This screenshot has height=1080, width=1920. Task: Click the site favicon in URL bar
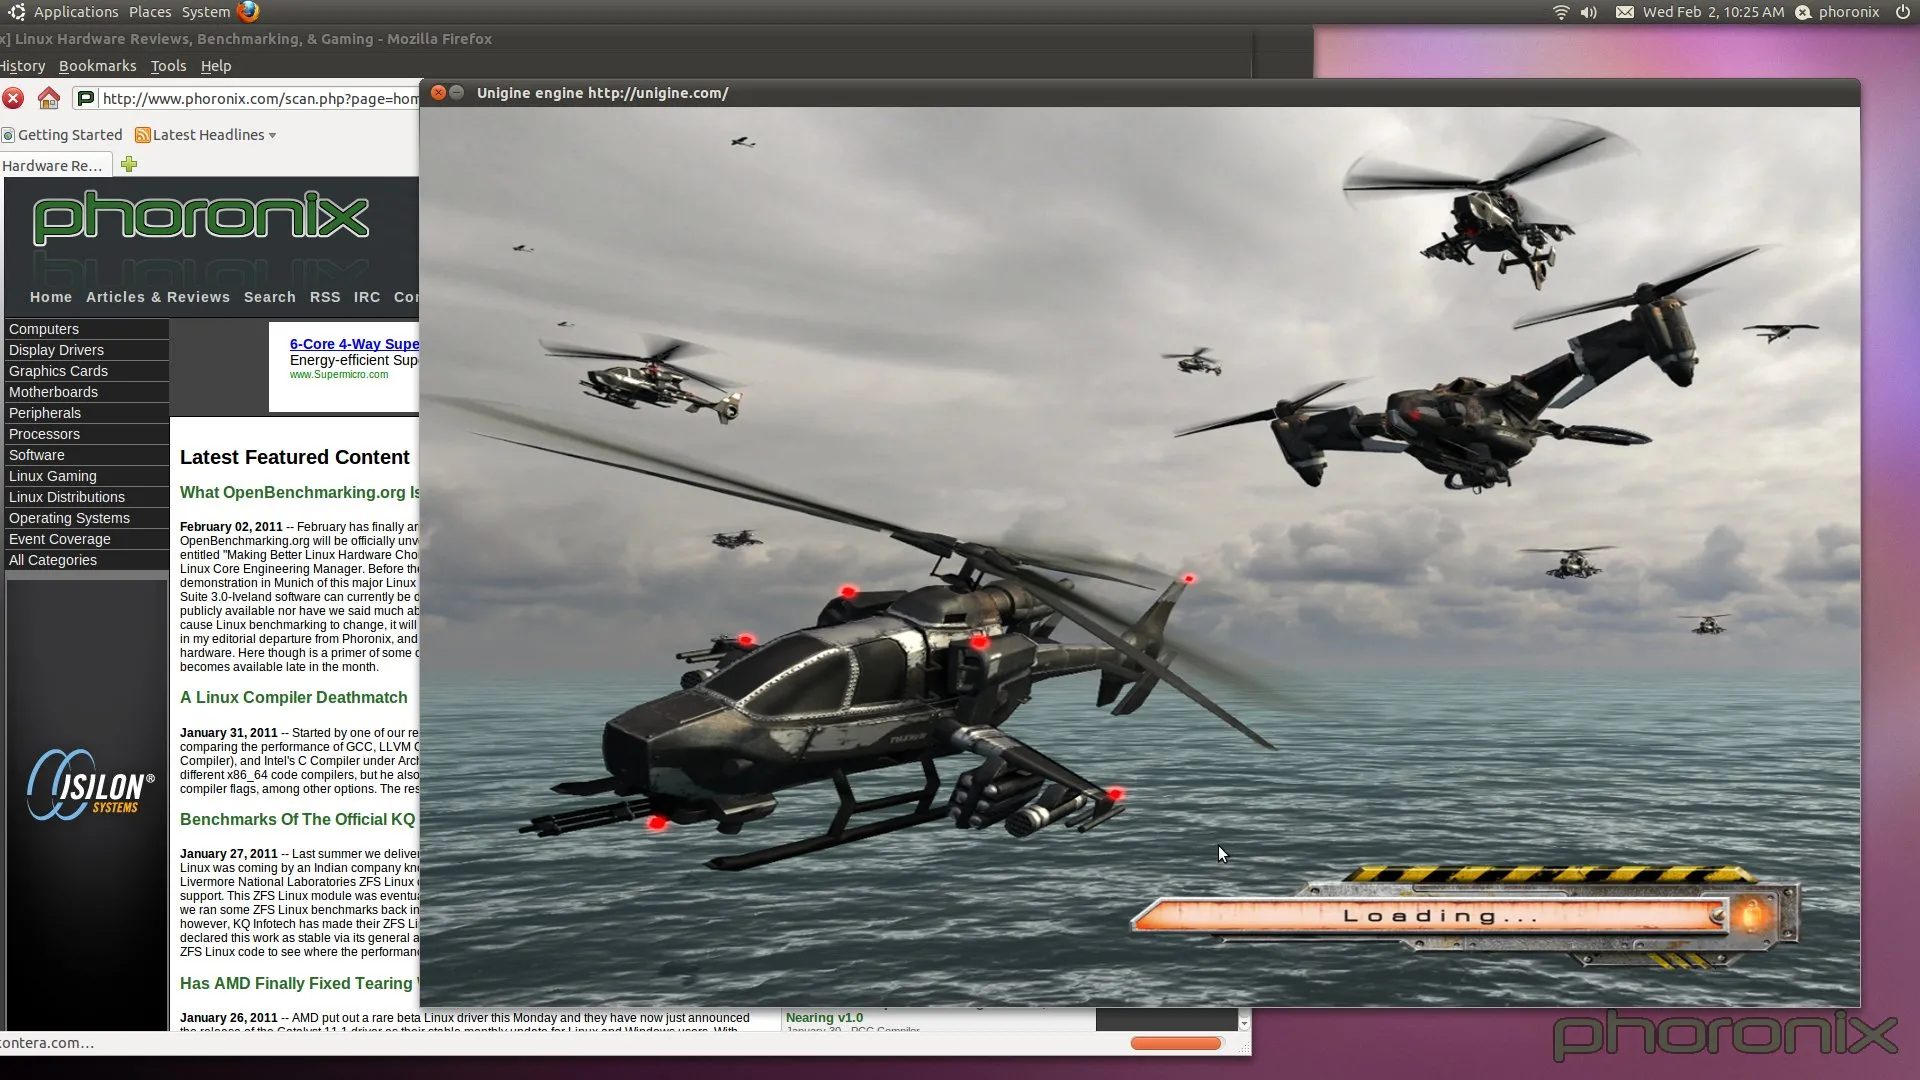point(86,98)
